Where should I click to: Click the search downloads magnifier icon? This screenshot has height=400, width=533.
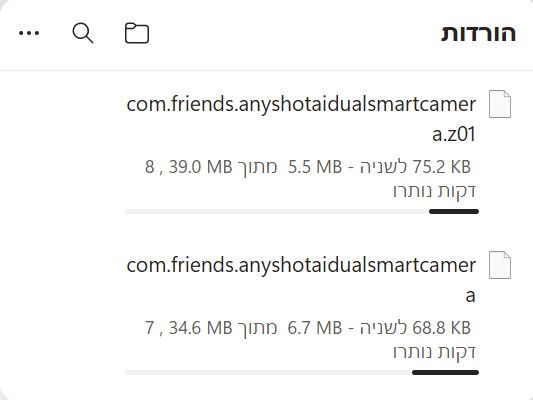pyautogui.click(x=83, y=33)
